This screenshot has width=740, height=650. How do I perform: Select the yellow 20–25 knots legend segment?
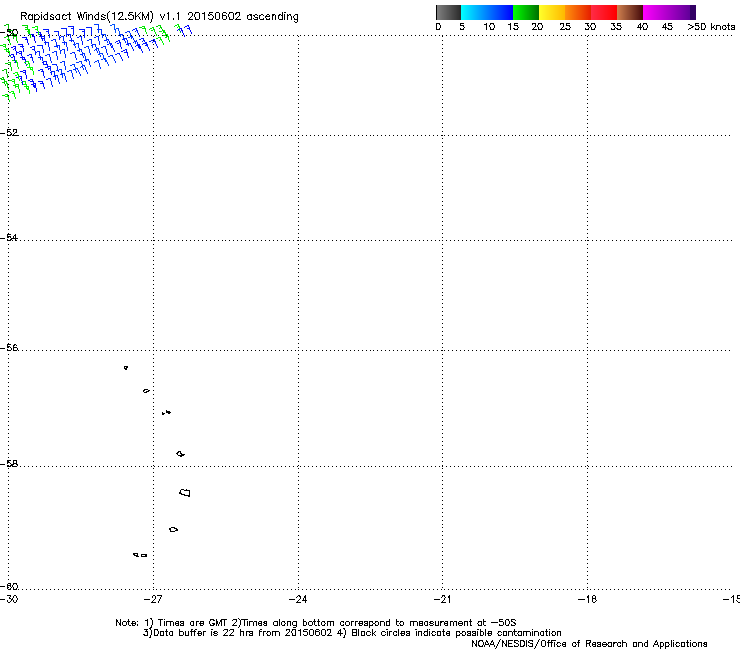pos(552,12)
